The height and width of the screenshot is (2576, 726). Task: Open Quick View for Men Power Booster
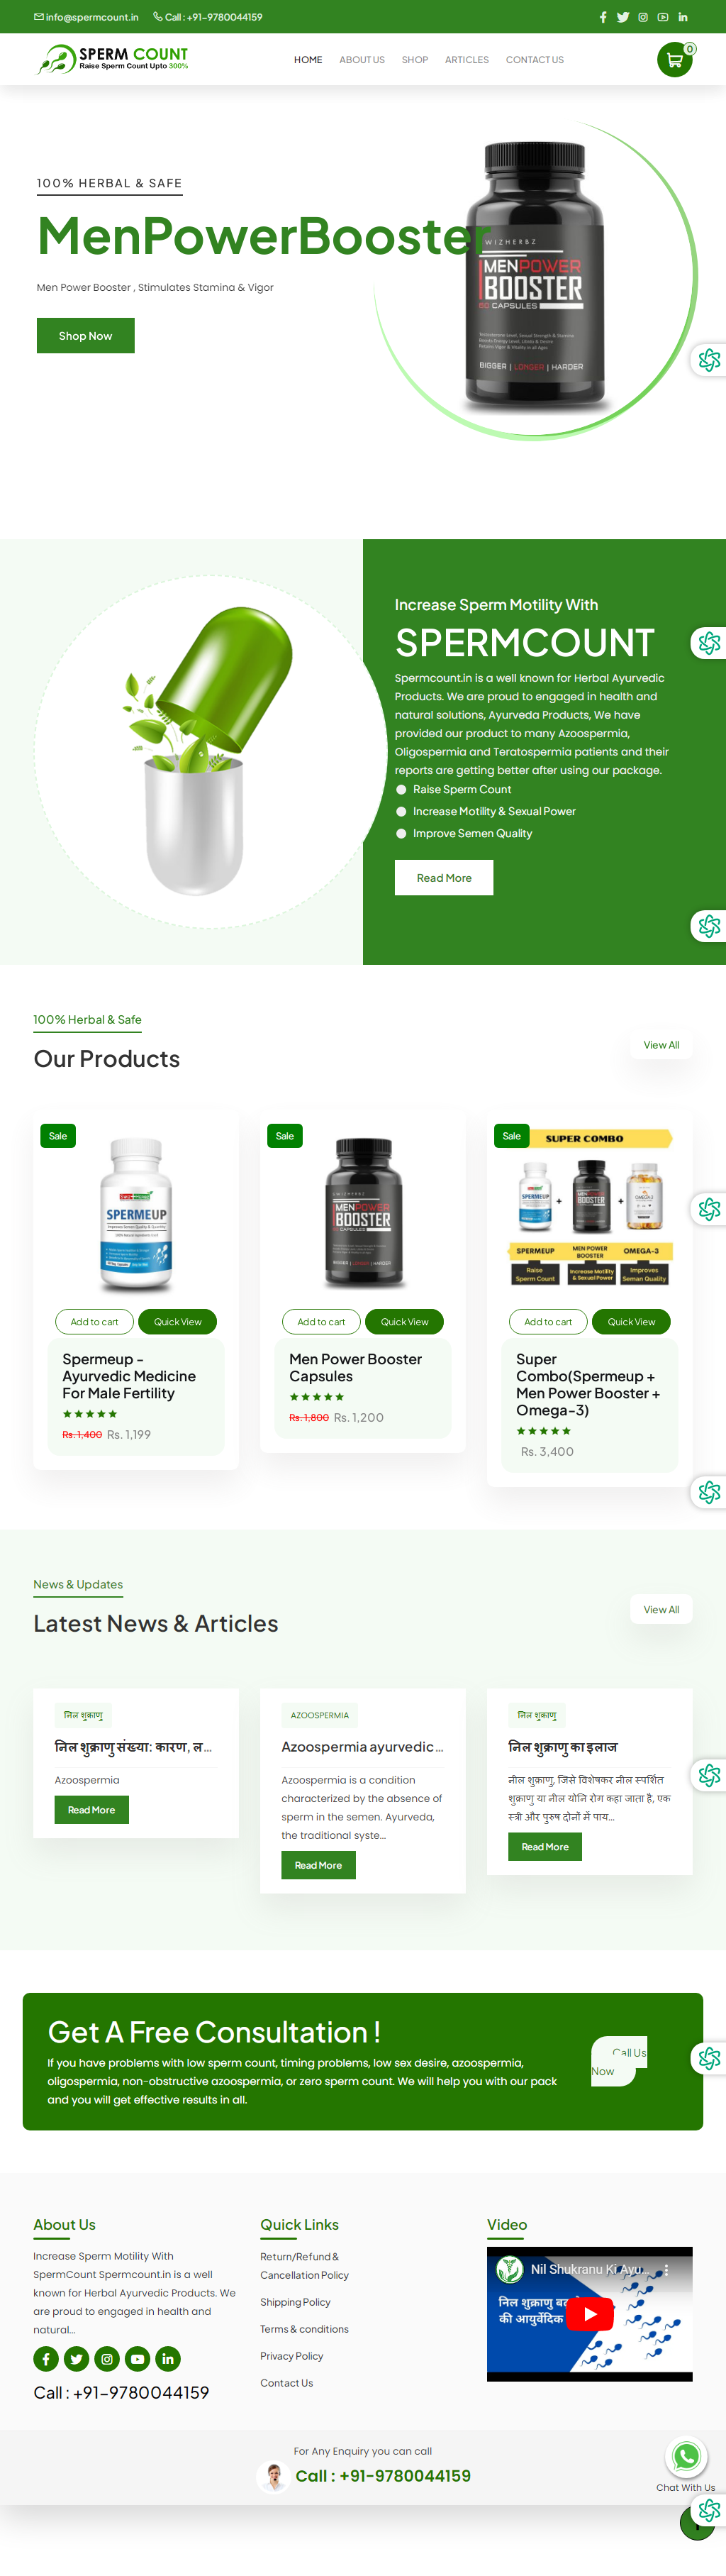(405, 1322)
